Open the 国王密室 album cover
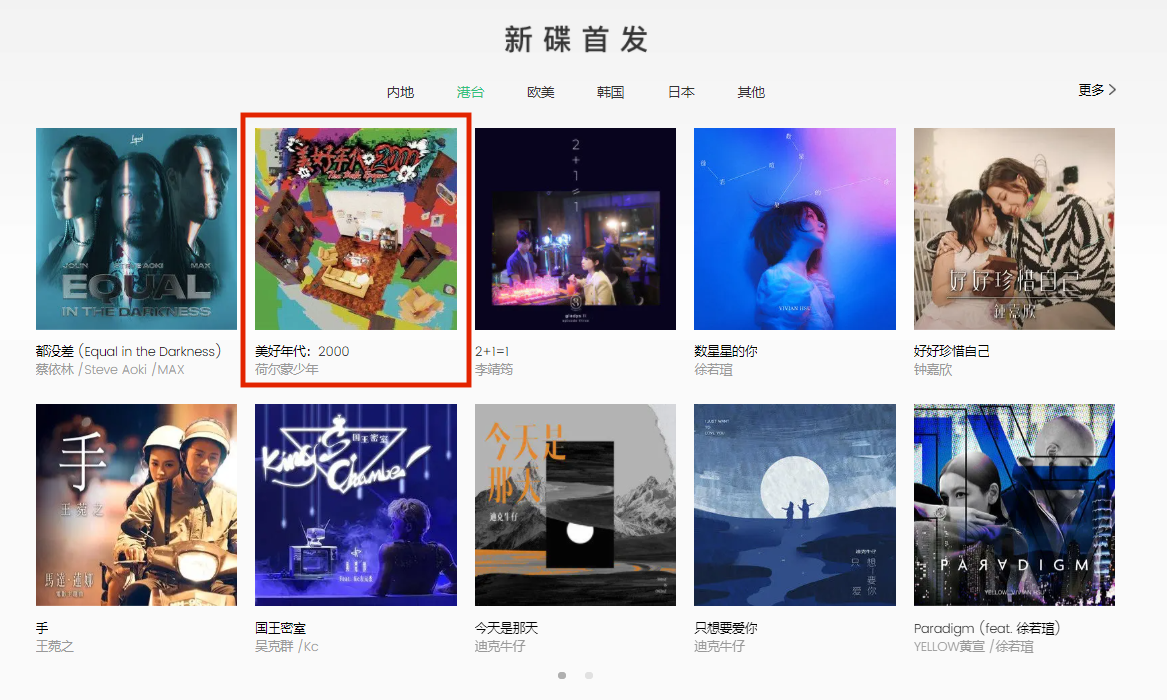Image resolution: width=1167 pixels, height=700 pixels. point(356,504)
